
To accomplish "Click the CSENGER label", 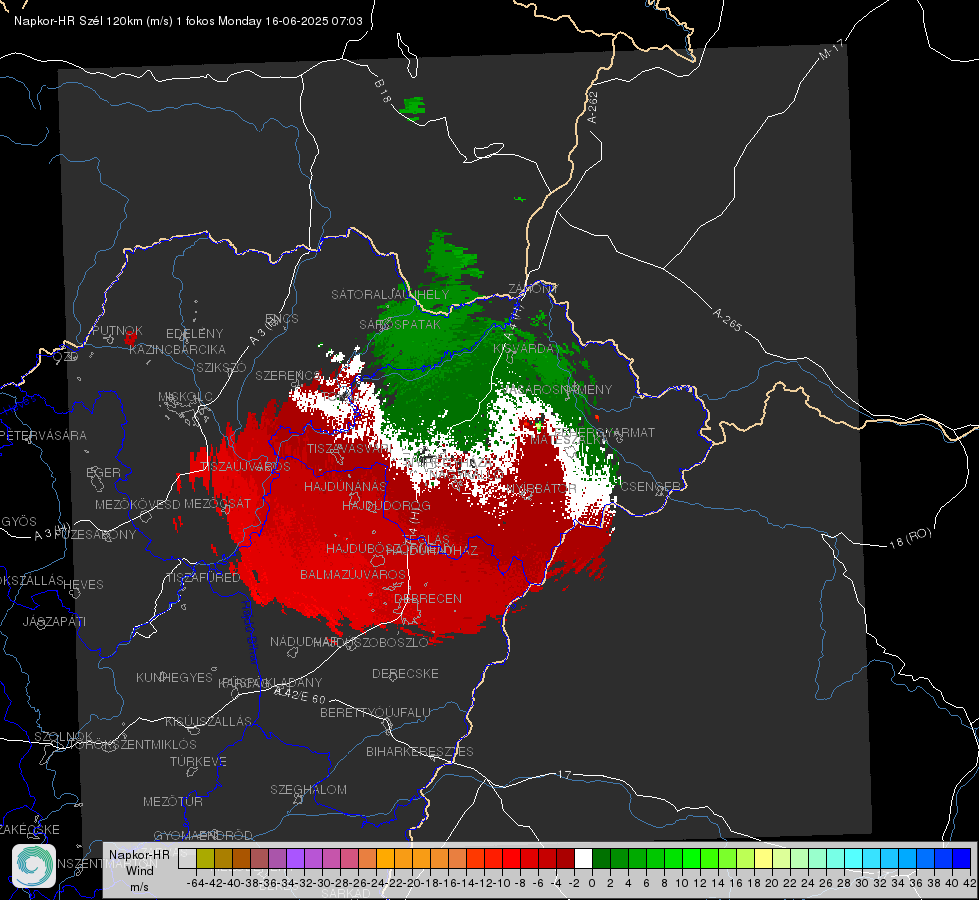I will [x=650, y=486].
